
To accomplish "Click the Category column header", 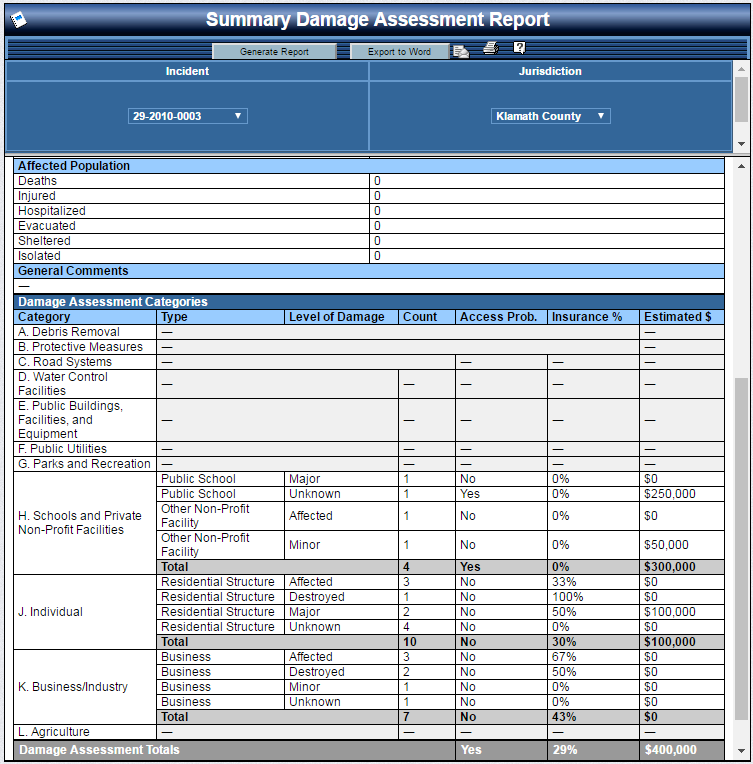I will coord(44,317).
